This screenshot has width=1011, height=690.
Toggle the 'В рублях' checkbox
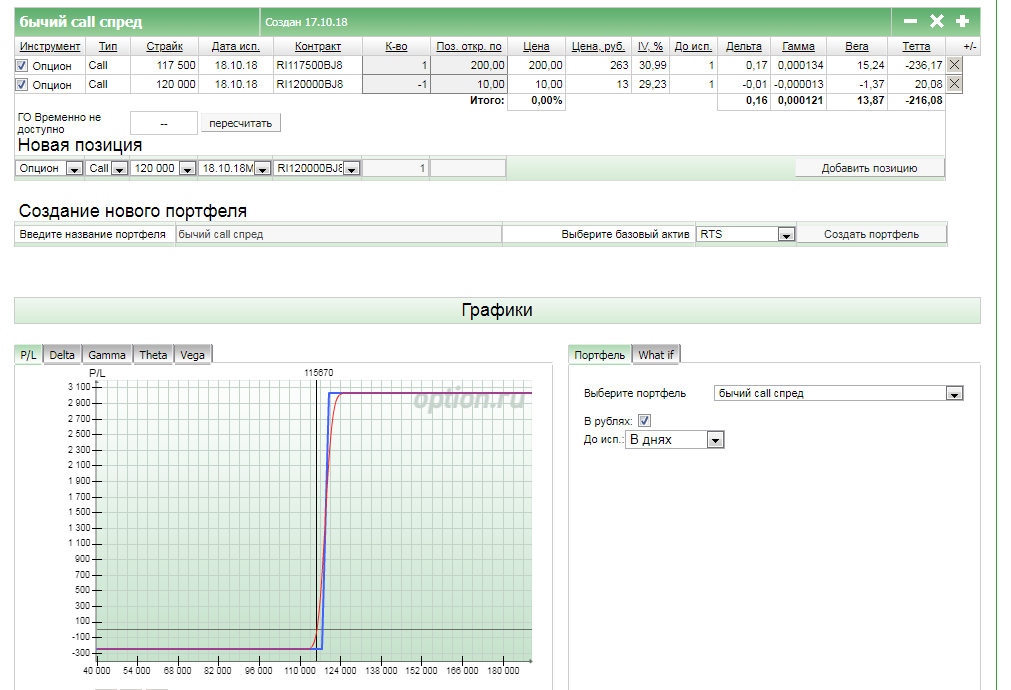pos(644,420)
